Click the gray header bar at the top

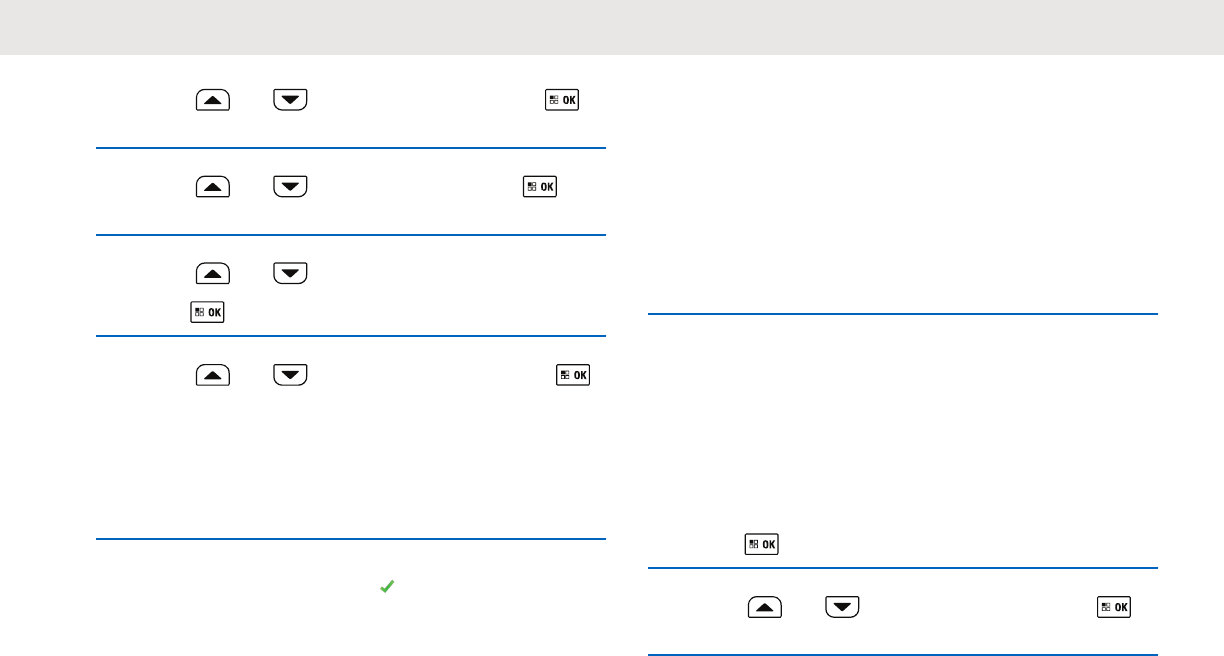[x=612, y=27]
